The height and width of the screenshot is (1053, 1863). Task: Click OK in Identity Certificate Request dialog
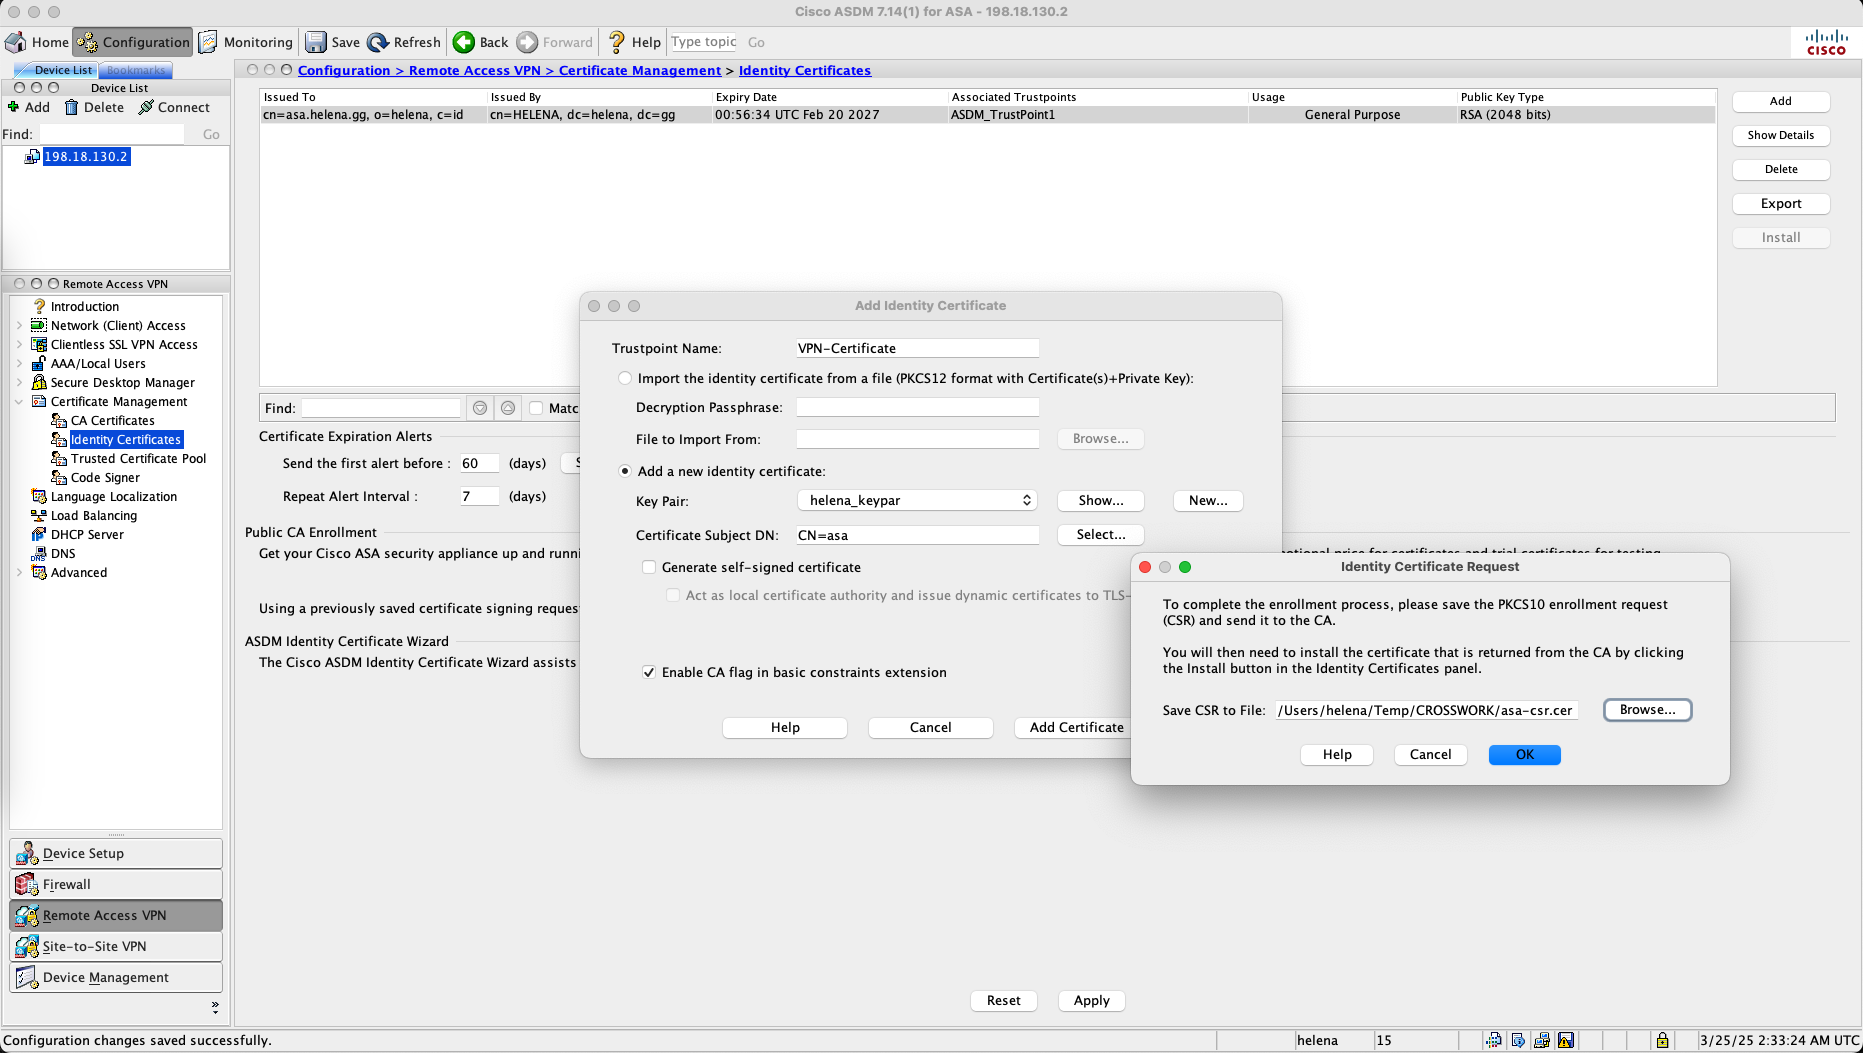coord(1524,755)
